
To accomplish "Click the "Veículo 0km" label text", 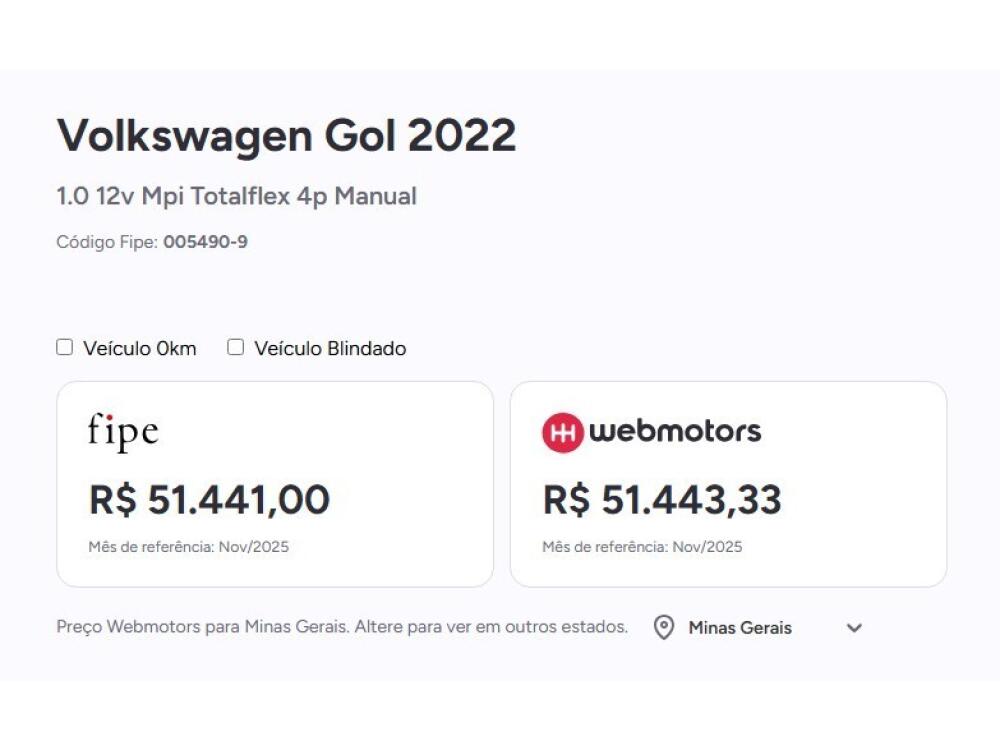I will [x=140, y=349].
